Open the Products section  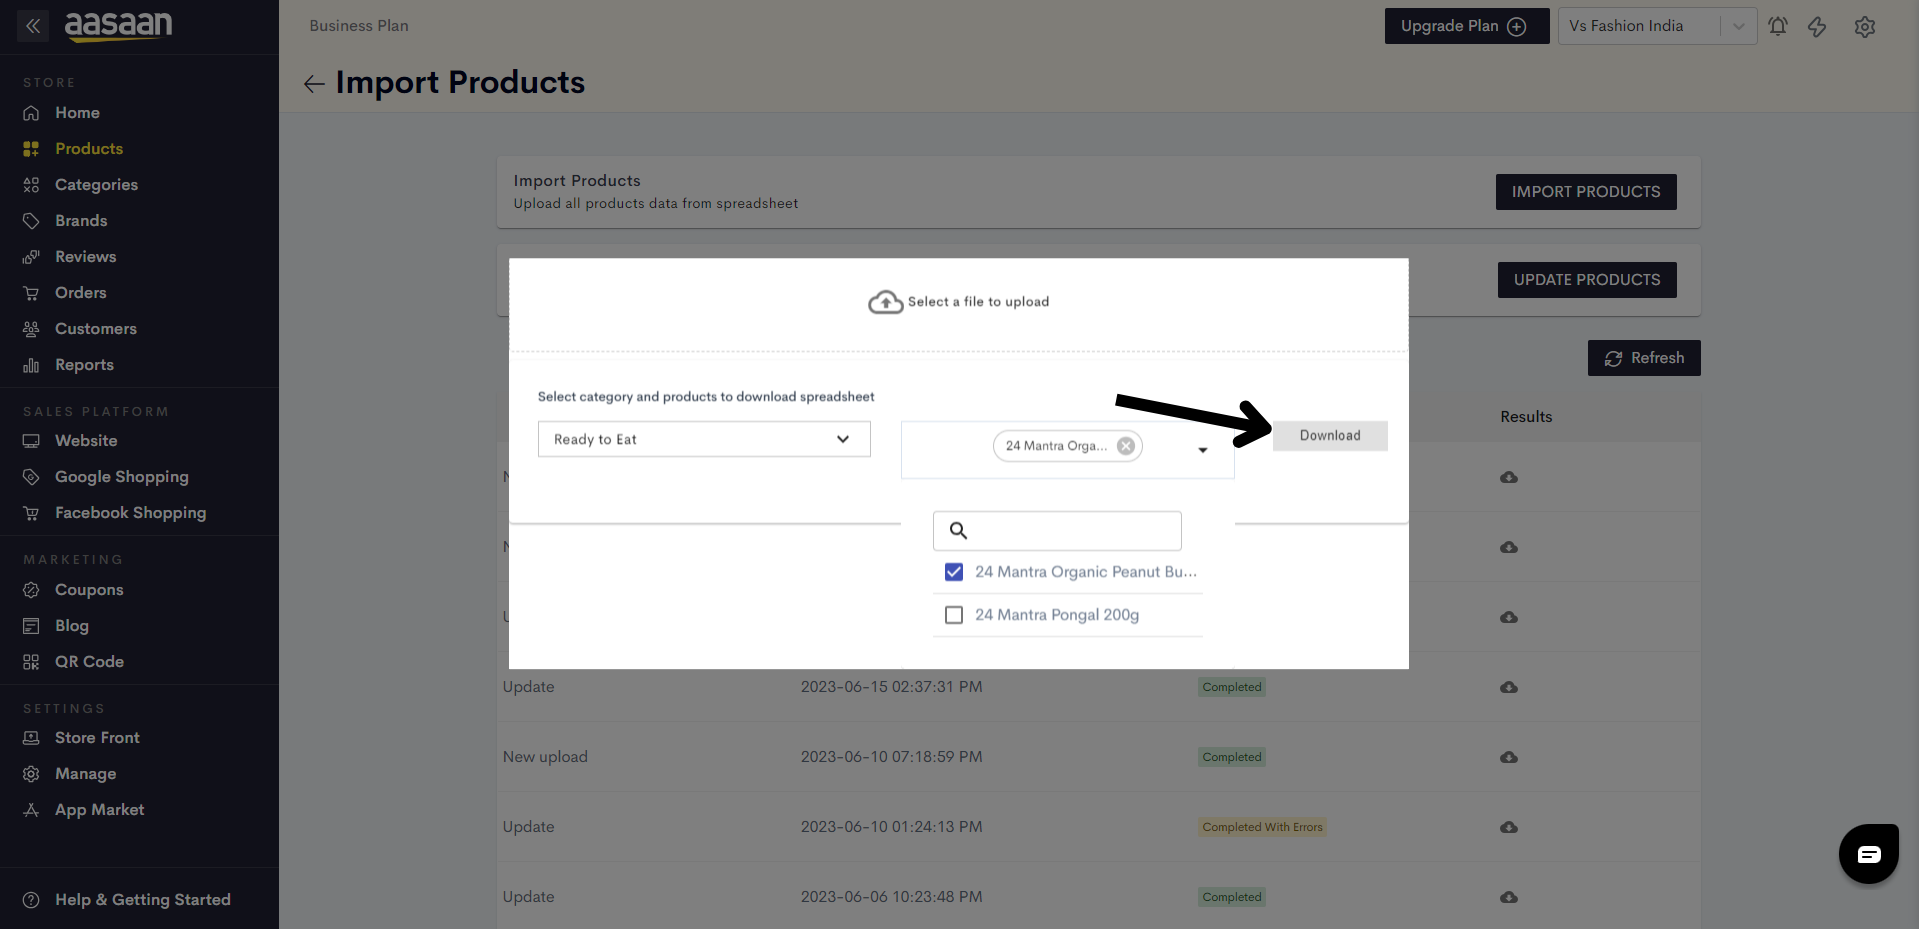tap(89, 149)
